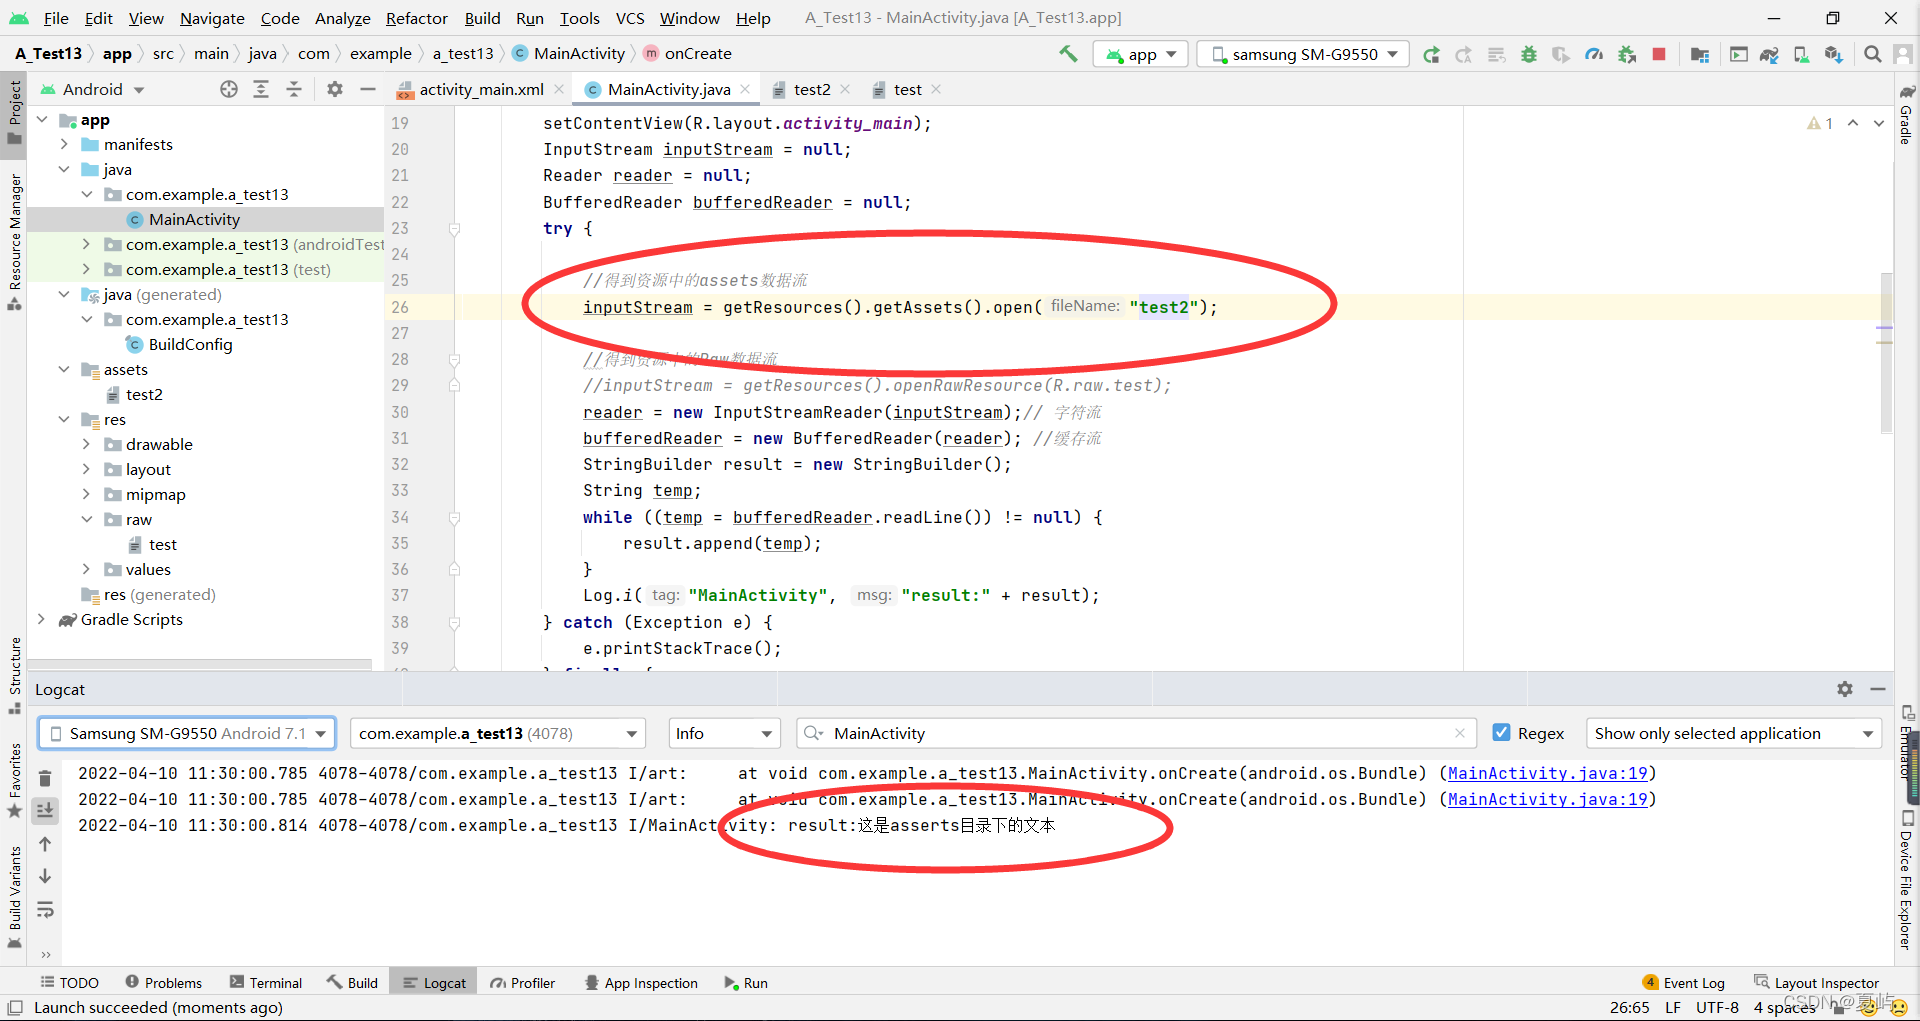The height and width of the screenshot is (1021, 1920).
Task: Open the SDK Manager icon
Action: pyautogui.click(x=1833, y=54)
